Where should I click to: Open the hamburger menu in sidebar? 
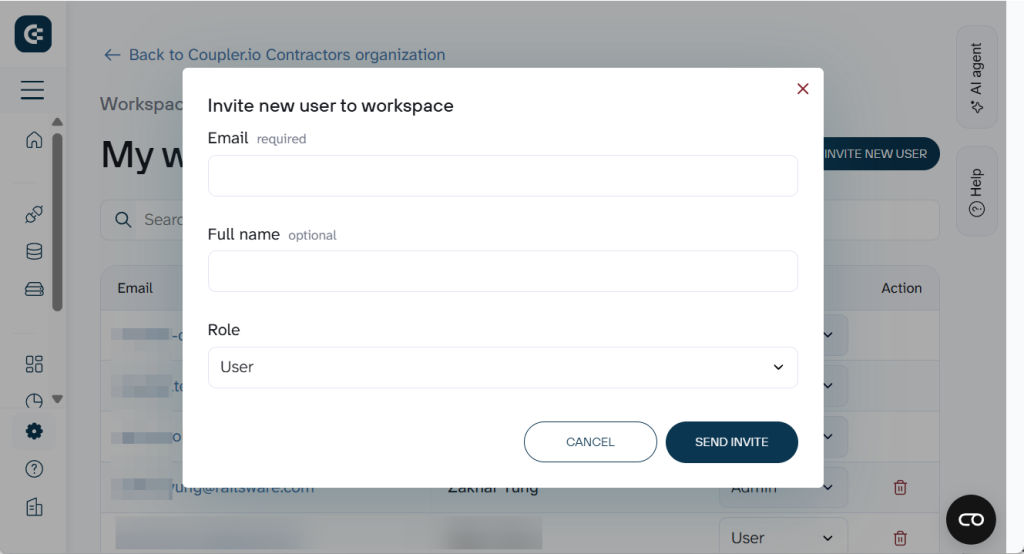[x=33, y=91]
